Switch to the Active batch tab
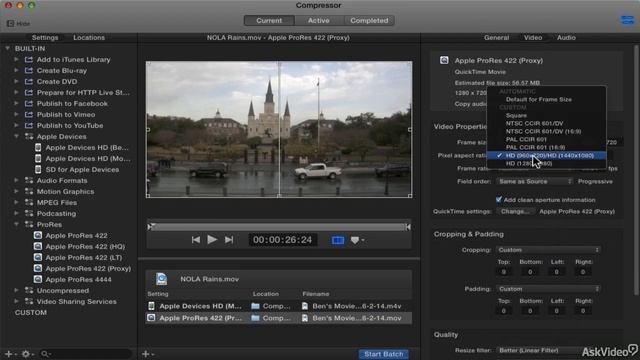640x360 pixels. pyautogui.click(x=318, y=20)
